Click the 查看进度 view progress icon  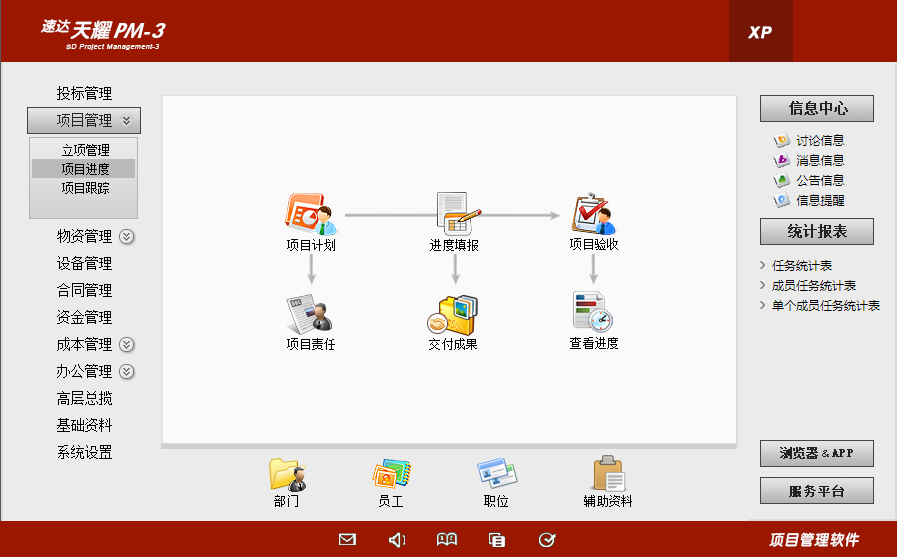[x=593, y=312]
